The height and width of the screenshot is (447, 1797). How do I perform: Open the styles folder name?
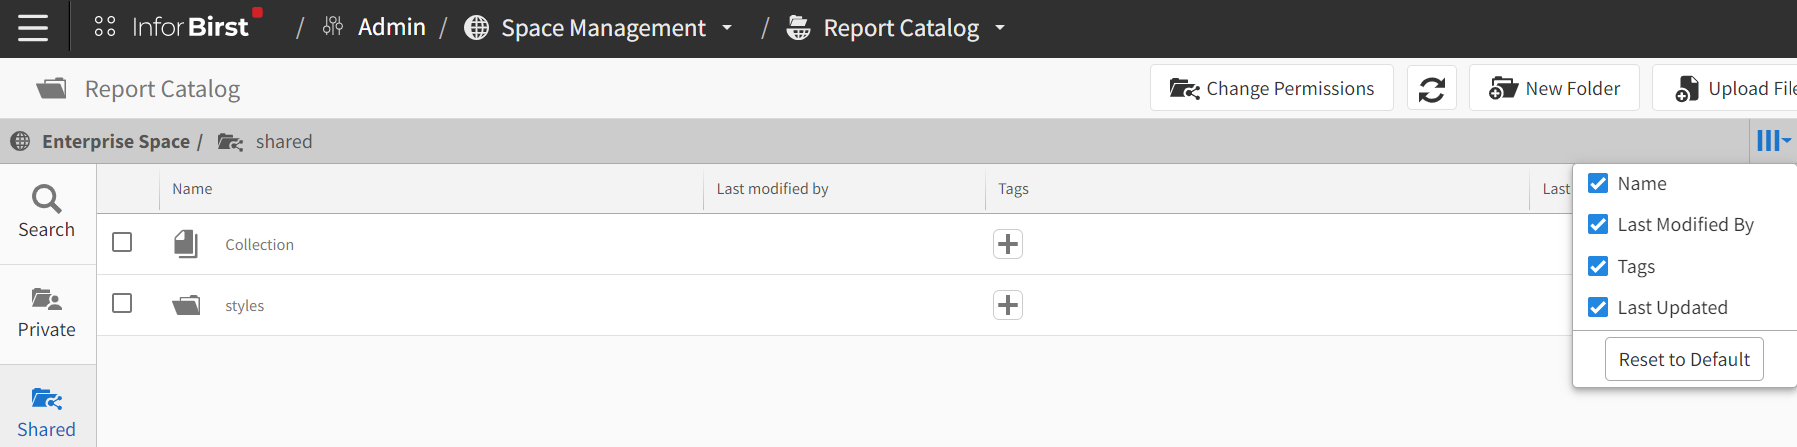point(244,305)
